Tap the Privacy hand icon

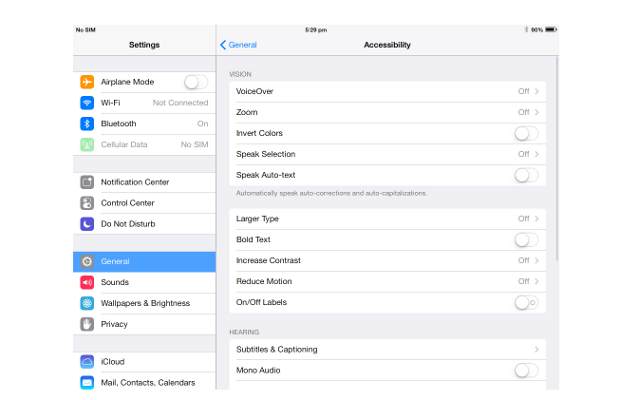pos(87,324)
